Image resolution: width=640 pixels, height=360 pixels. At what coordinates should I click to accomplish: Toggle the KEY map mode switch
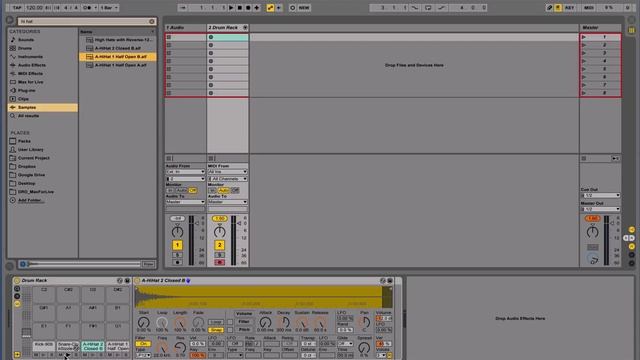(x=569, y=7)
